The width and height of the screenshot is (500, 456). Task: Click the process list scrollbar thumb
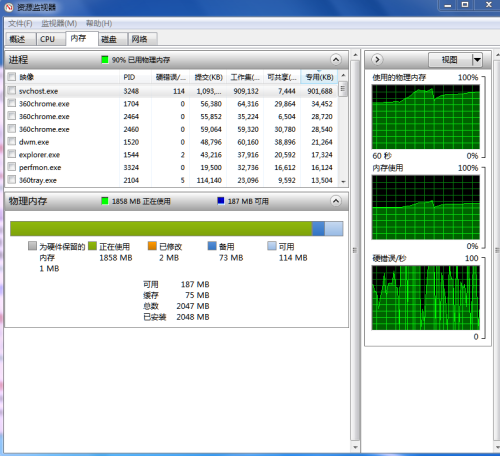[343, 89]
